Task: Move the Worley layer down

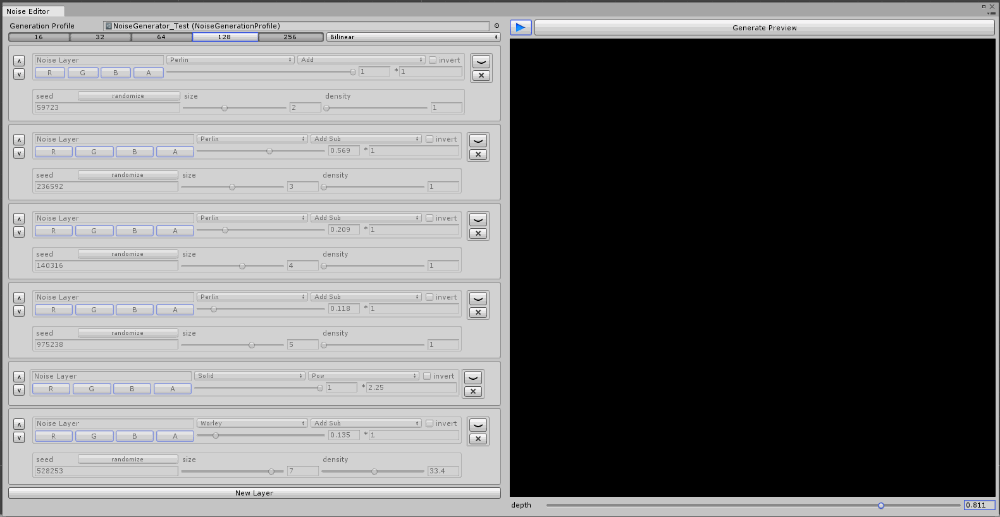Action: coord(19,438)
